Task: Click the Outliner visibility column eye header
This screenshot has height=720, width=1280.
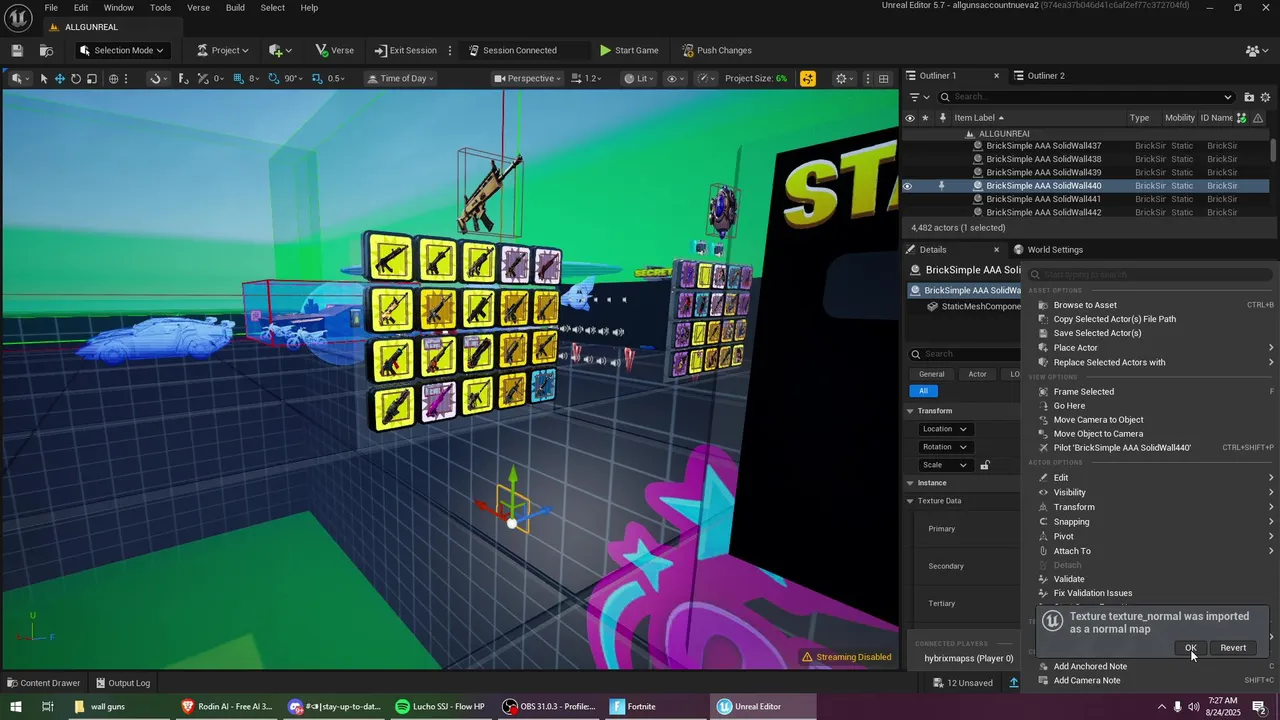Action: 909,118
